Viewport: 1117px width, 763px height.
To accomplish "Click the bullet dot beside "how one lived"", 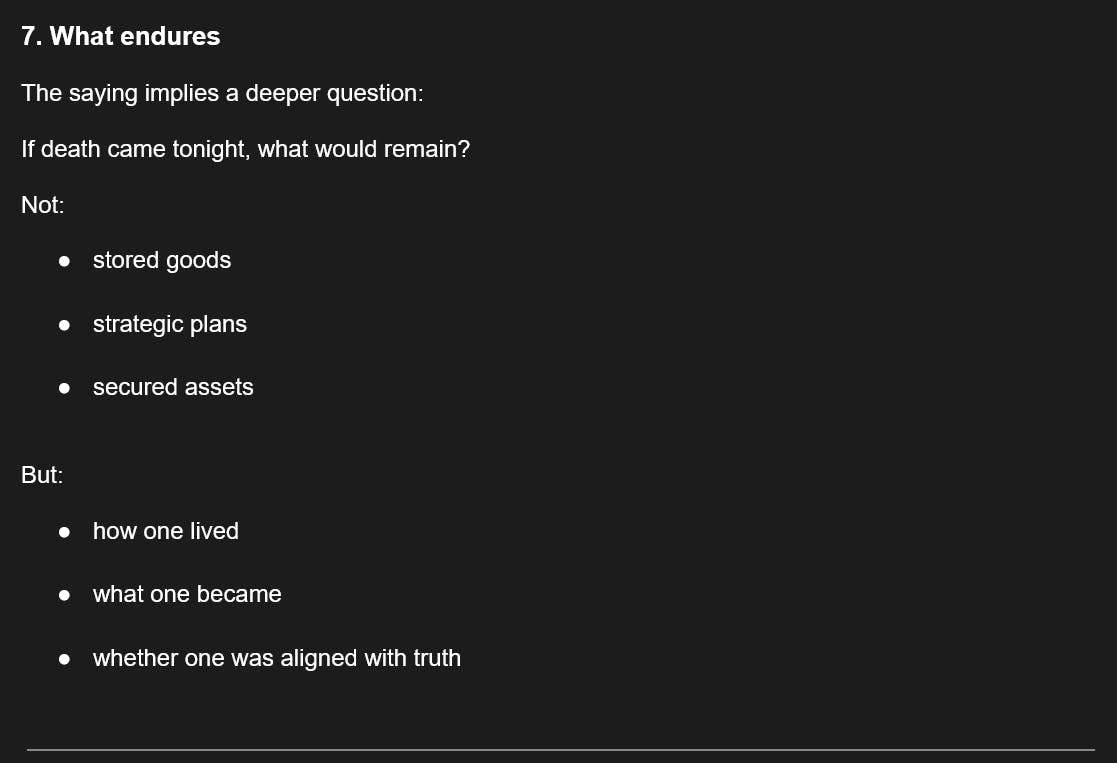I will (x=64, y=532).
